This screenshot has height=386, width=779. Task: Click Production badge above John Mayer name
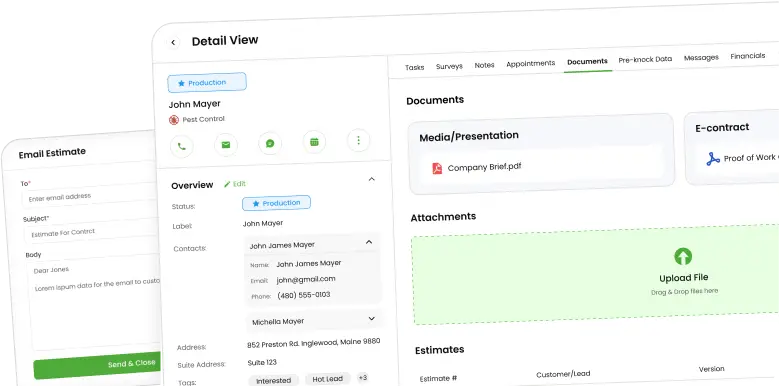[x=207, y=82]
